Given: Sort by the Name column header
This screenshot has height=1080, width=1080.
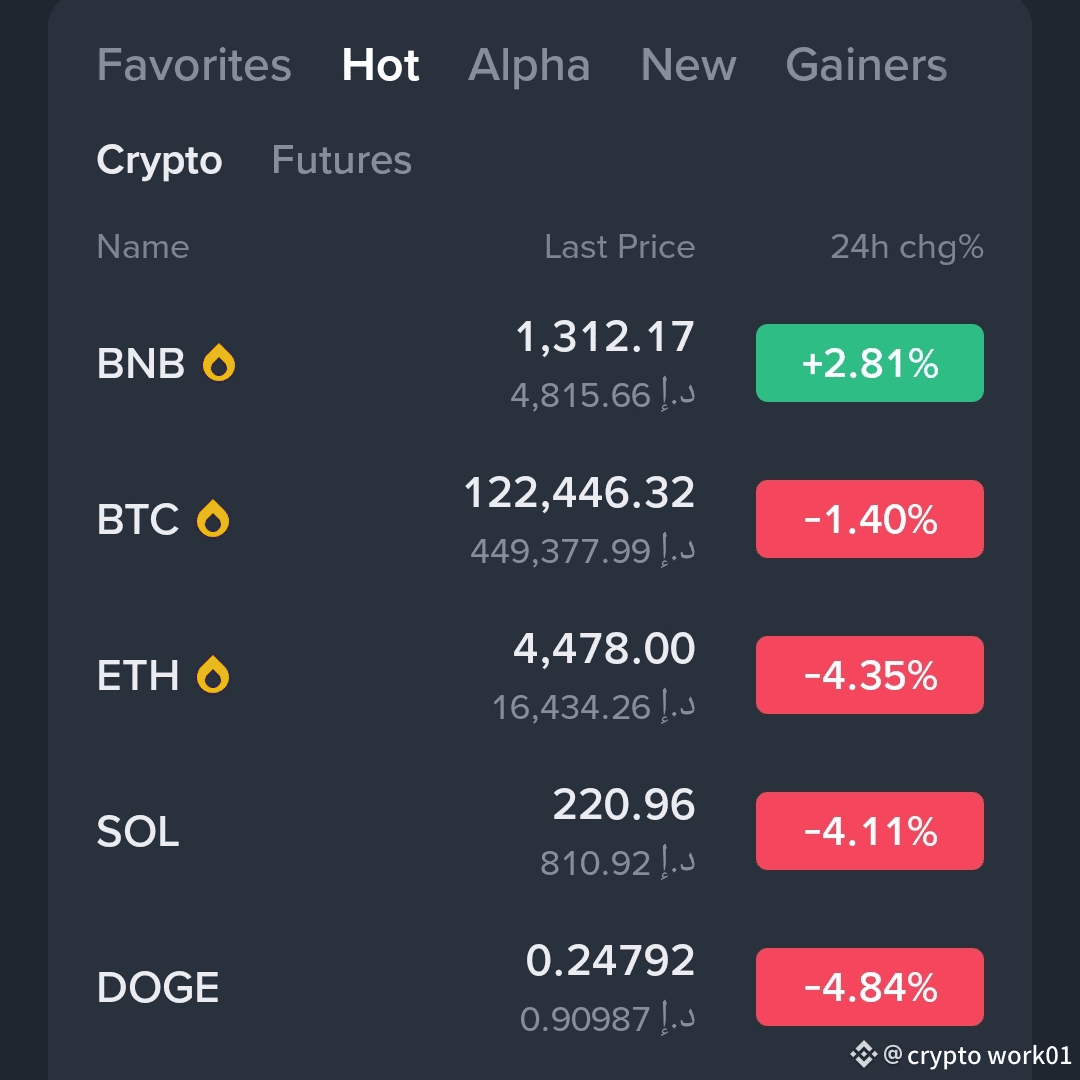Looking at the screenshot, I should pyautogui.click(x=143, y=247).
